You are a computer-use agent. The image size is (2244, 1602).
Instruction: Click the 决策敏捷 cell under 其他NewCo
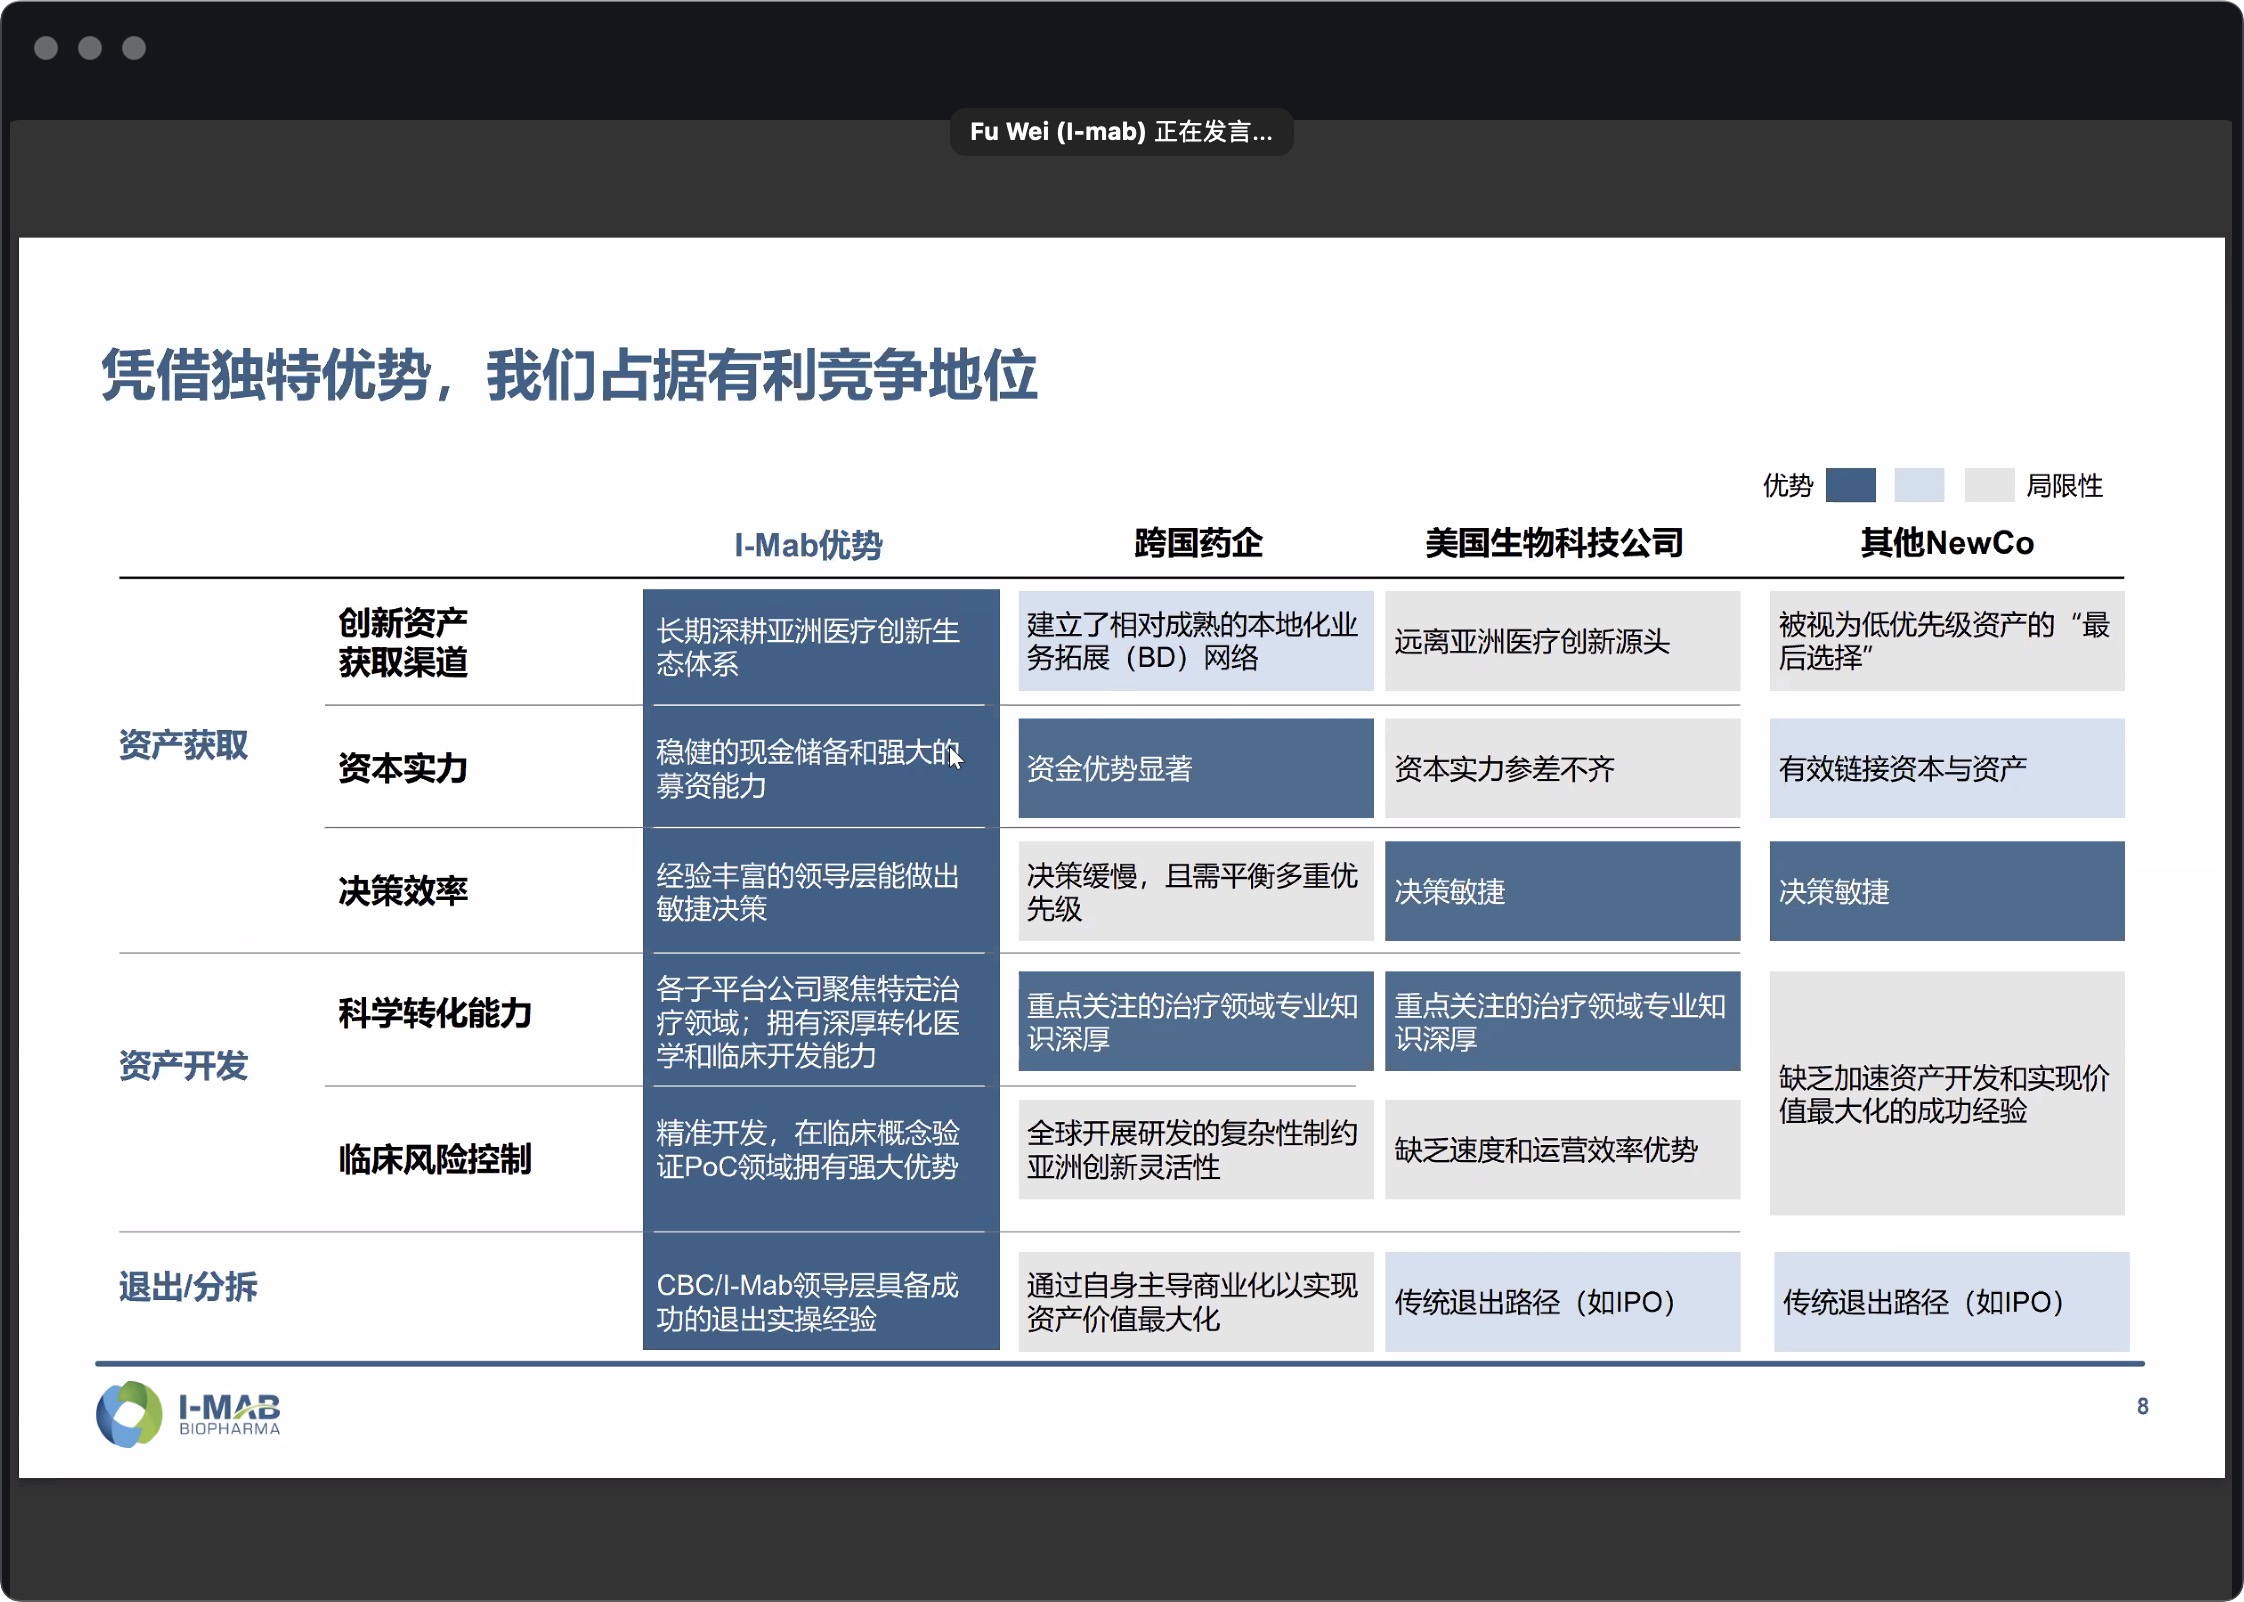(x=1945, y=892)
